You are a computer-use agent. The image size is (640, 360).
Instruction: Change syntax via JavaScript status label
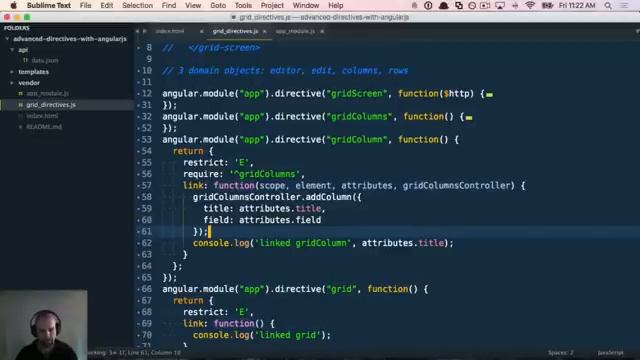pyautogui.click(x=611, y=353)
